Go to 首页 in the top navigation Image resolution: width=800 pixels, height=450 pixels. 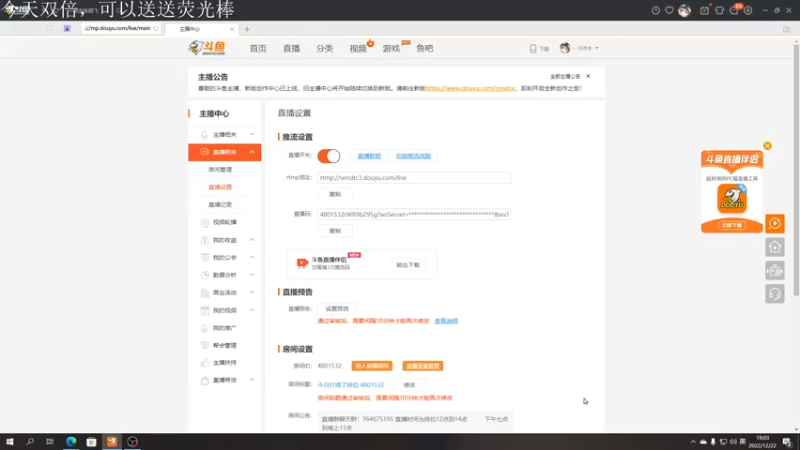(258, 48)
